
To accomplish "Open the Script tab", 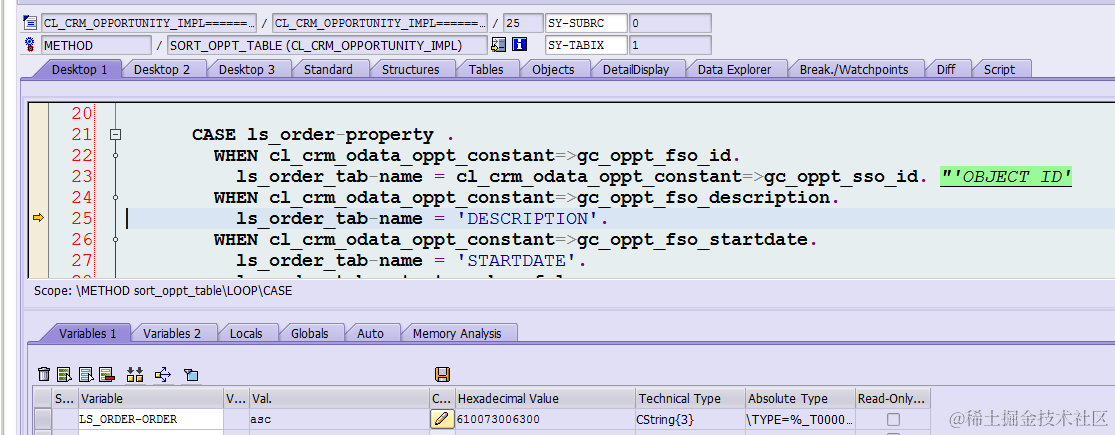I will pyautogui.click(x=999, y=69).
